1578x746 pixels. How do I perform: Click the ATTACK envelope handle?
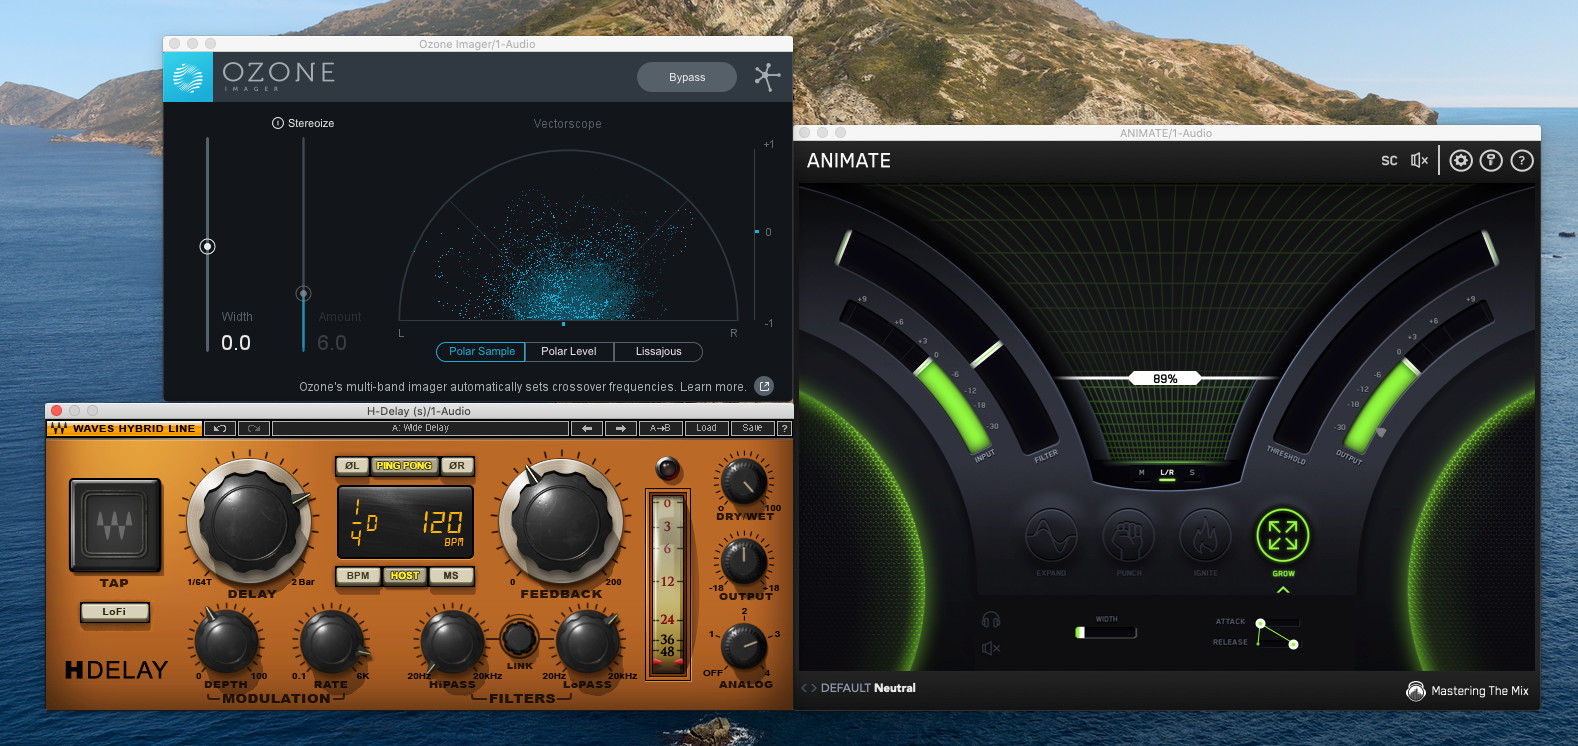pyautogui.click(x=1260, y=623)
